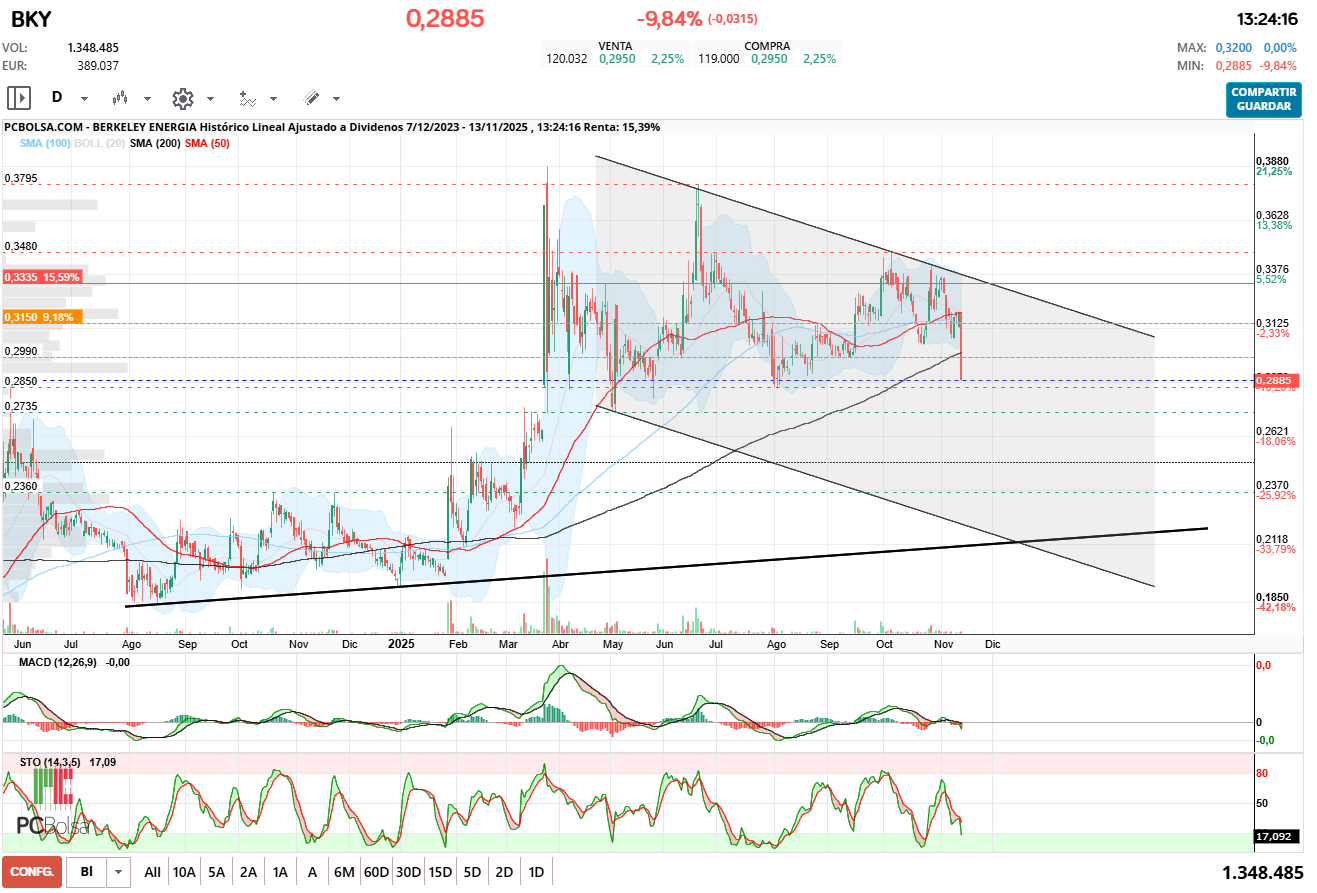Choose the 15D time range

coord(440,872)
